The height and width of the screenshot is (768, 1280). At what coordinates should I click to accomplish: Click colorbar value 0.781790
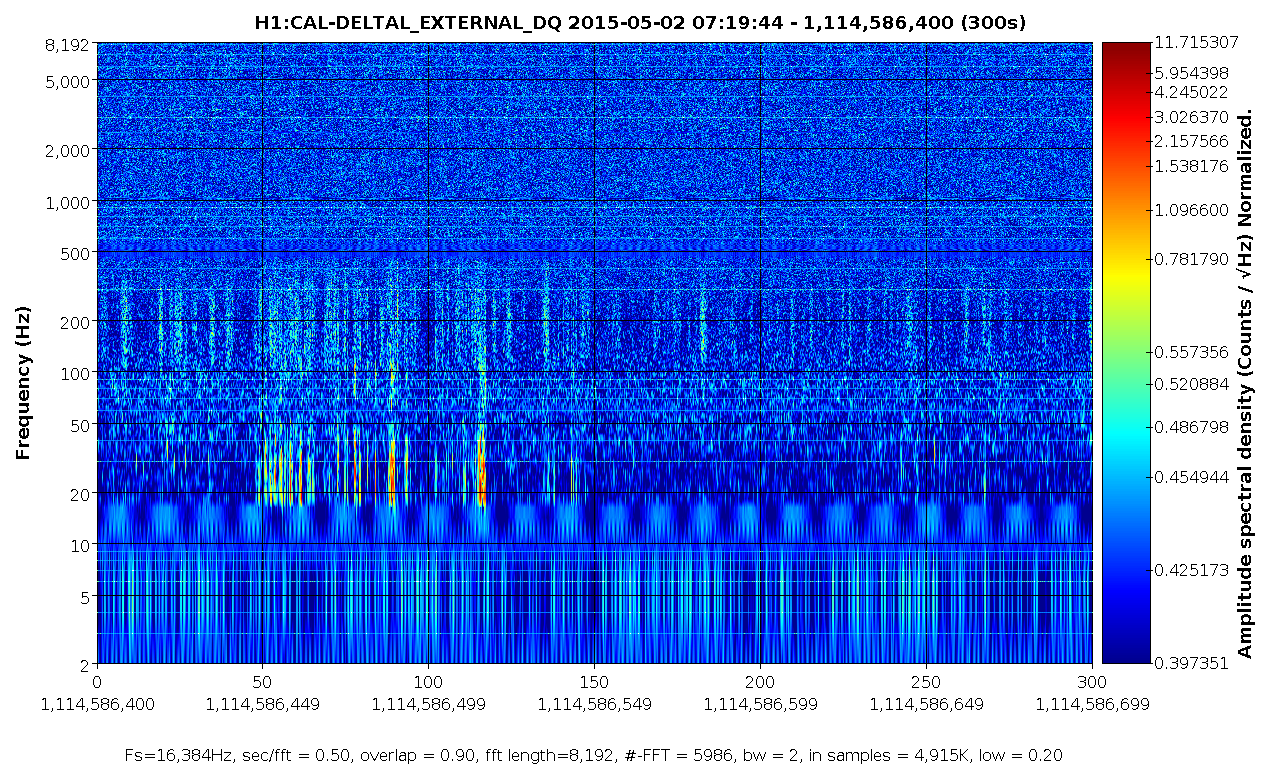pos(1191,259)
